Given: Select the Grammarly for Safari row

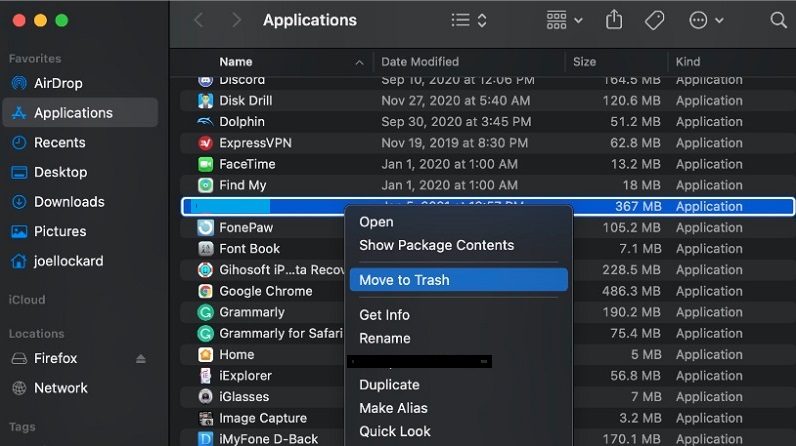Looking at the screenshot, I should click(x=487, y=333).
